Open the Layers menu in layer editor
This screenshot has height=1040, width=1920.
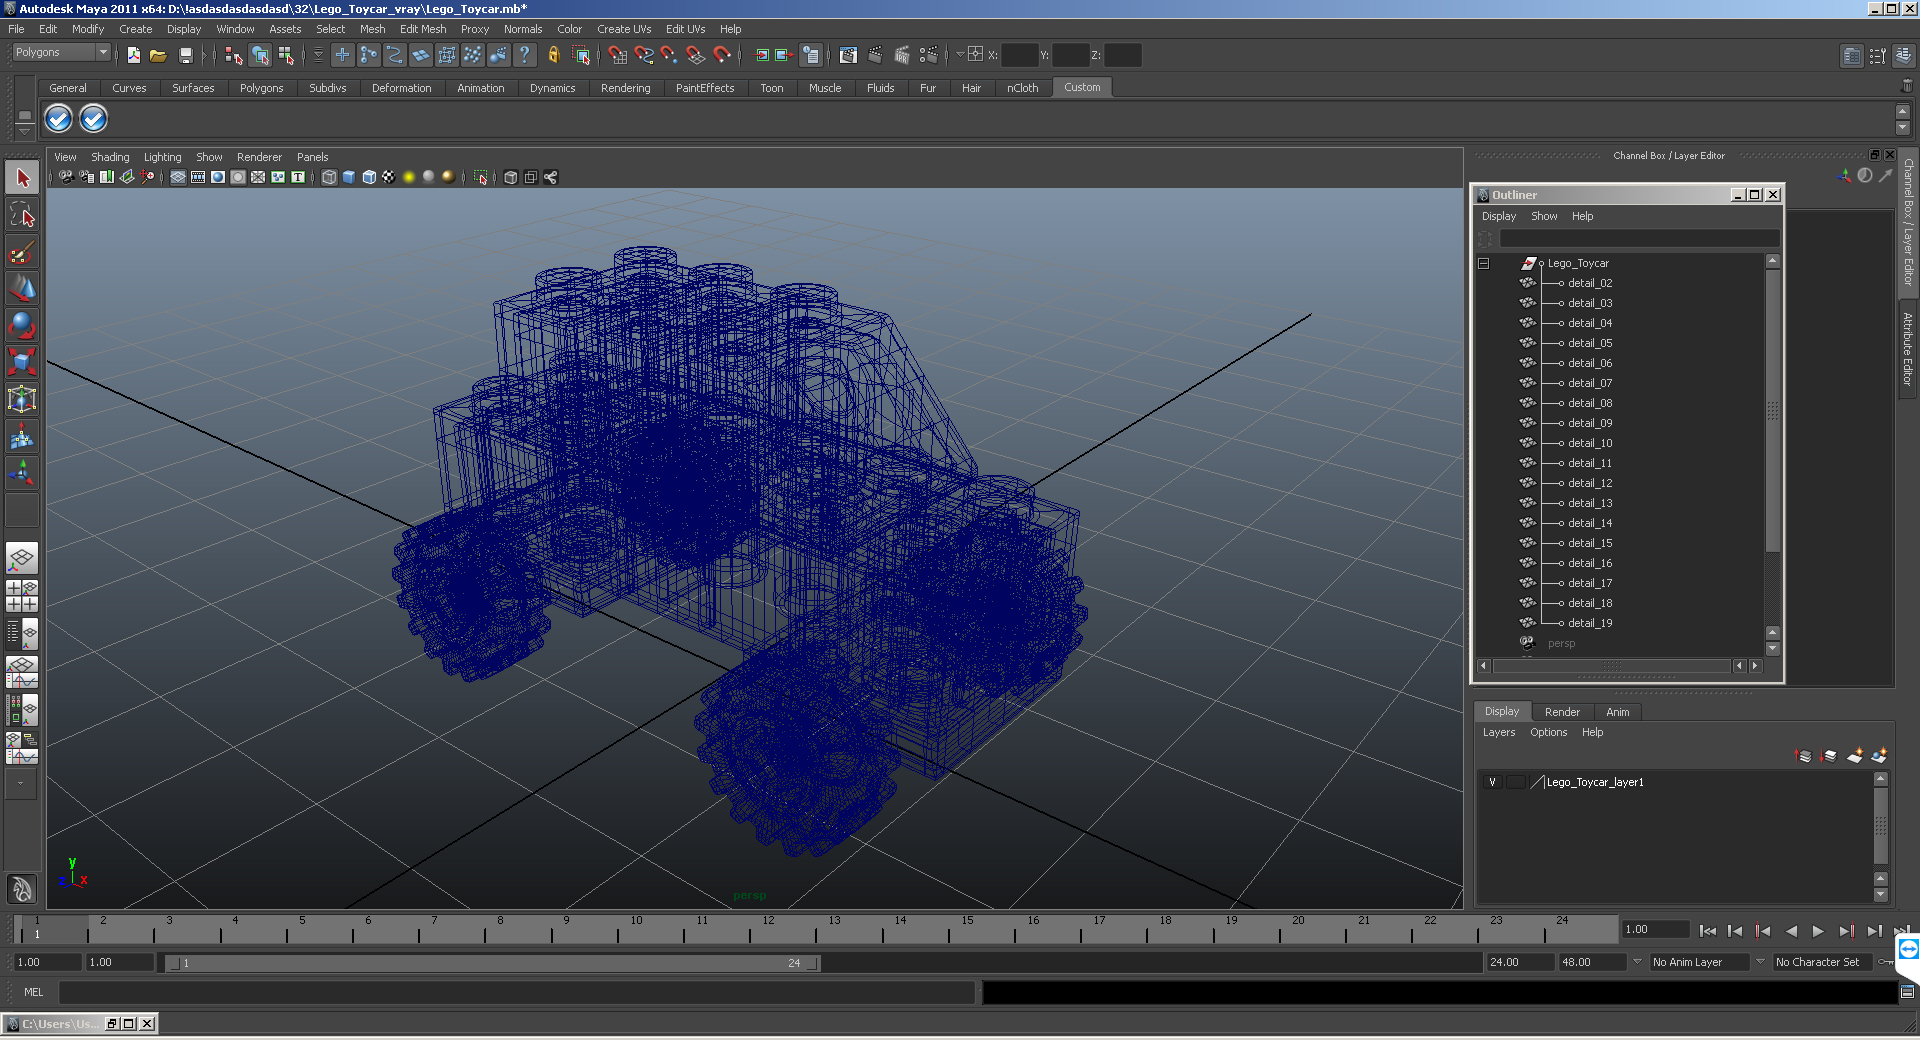(1498, 732)
